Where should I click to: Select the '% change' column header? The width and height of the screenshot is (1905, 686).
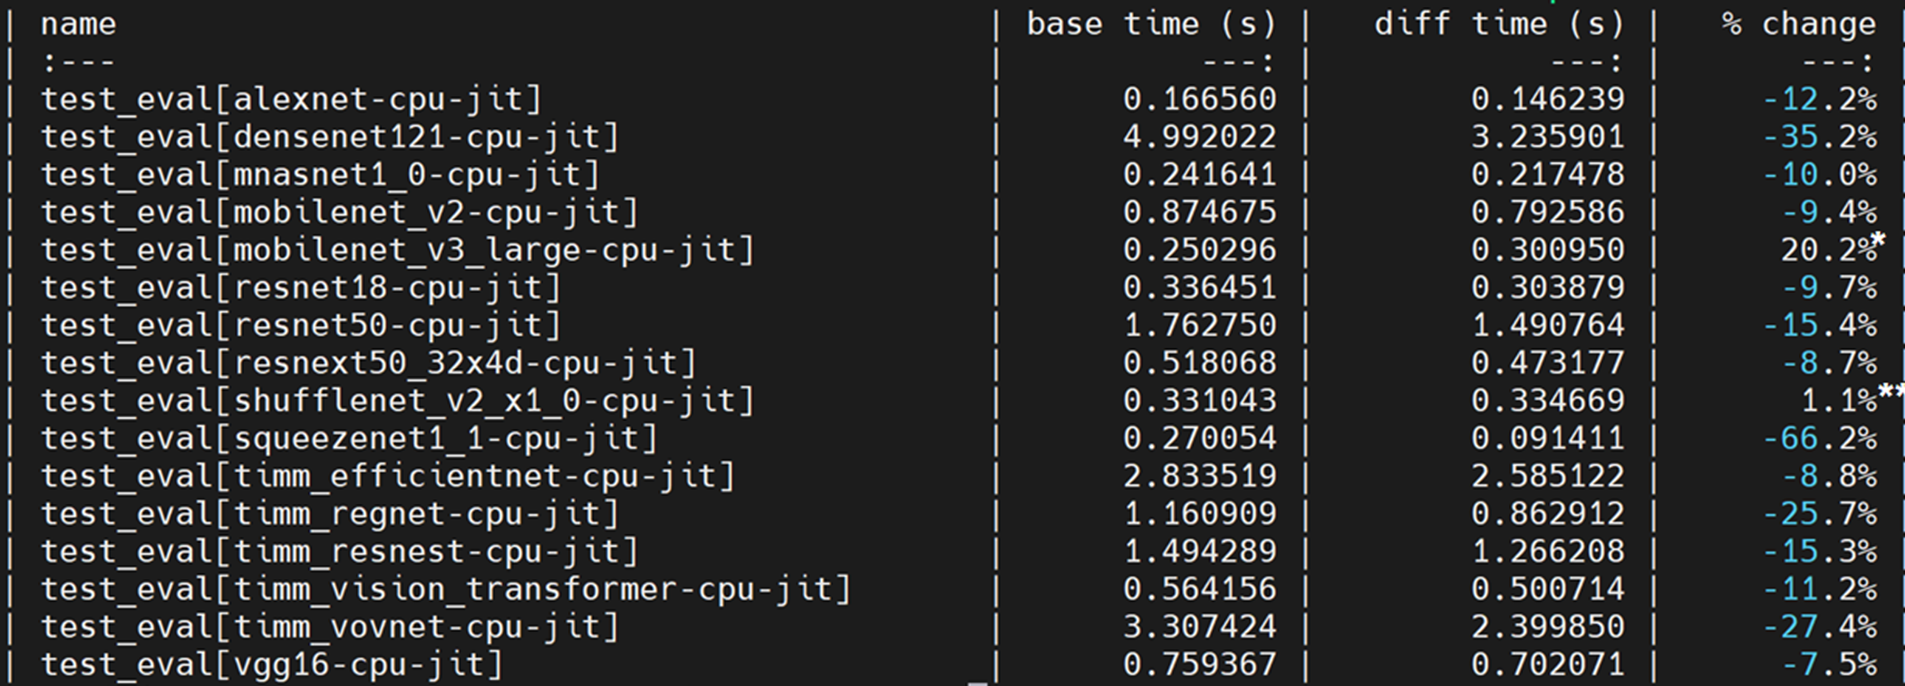(x=1799, y=24)
